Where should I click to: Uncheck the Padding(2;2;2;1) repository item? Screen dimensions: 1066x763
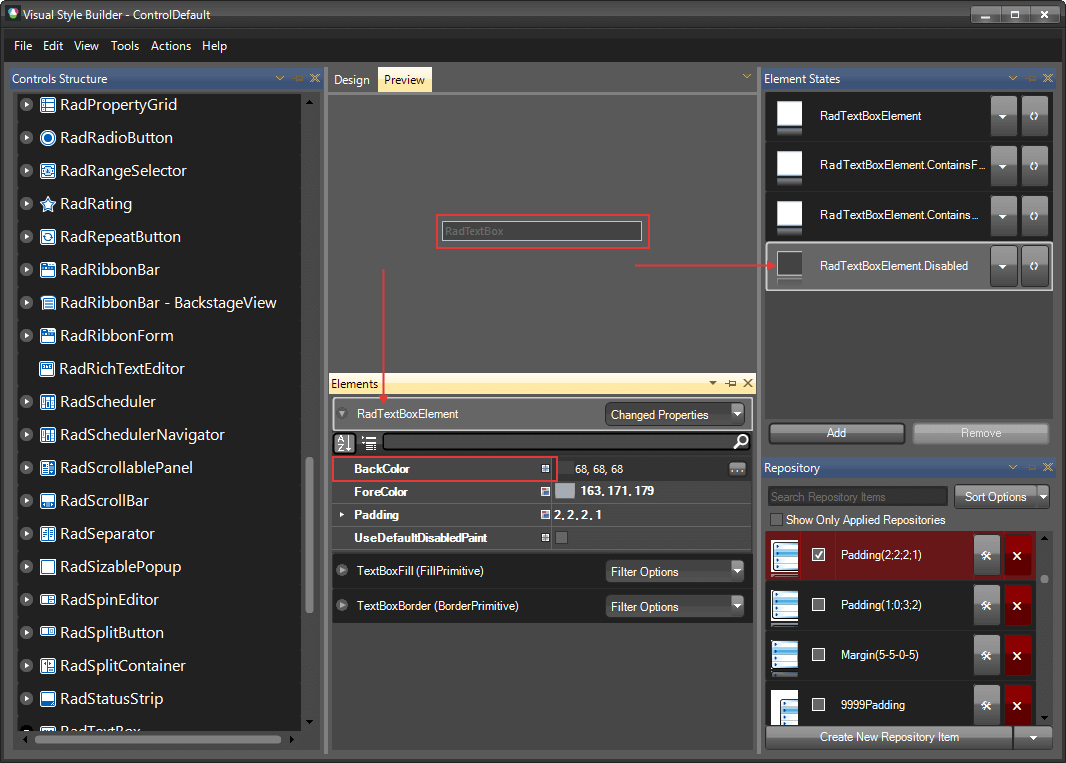(818, 555)
